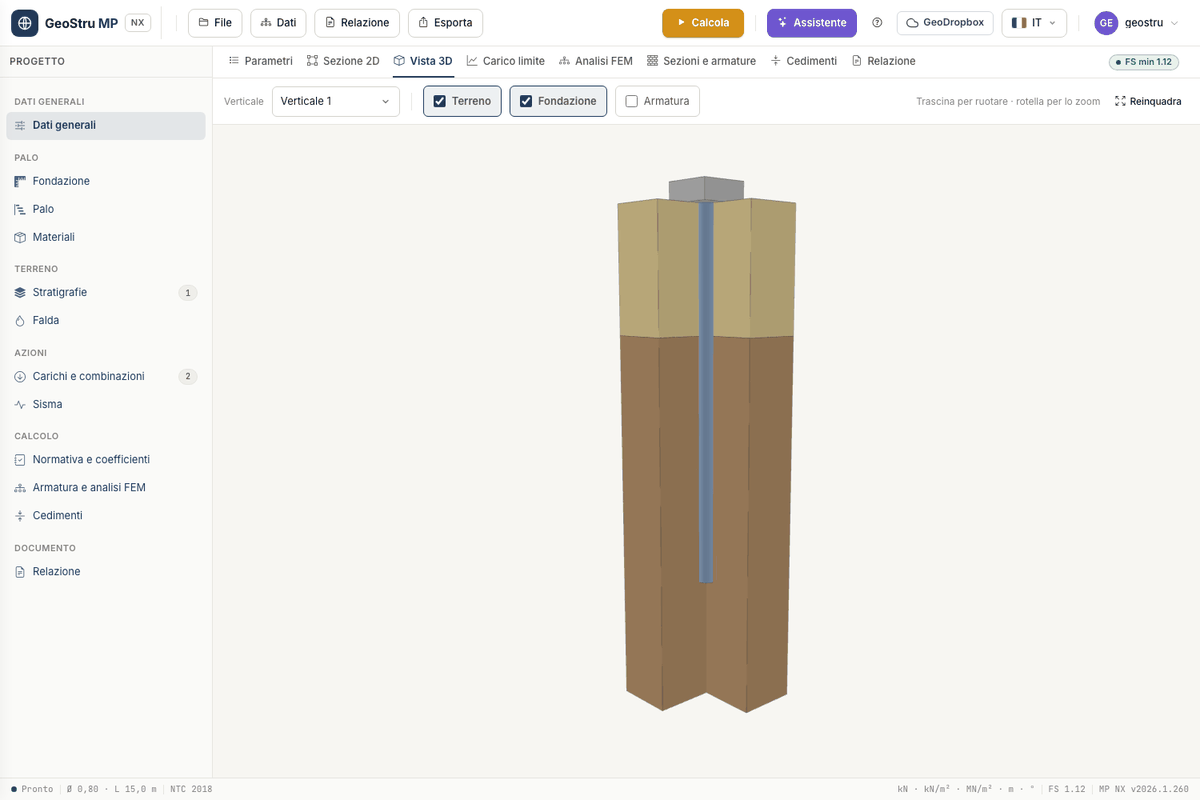This screenshot has width=1200, height=800.
Task: Click the Sisma waveform icon
Action: 20,405
